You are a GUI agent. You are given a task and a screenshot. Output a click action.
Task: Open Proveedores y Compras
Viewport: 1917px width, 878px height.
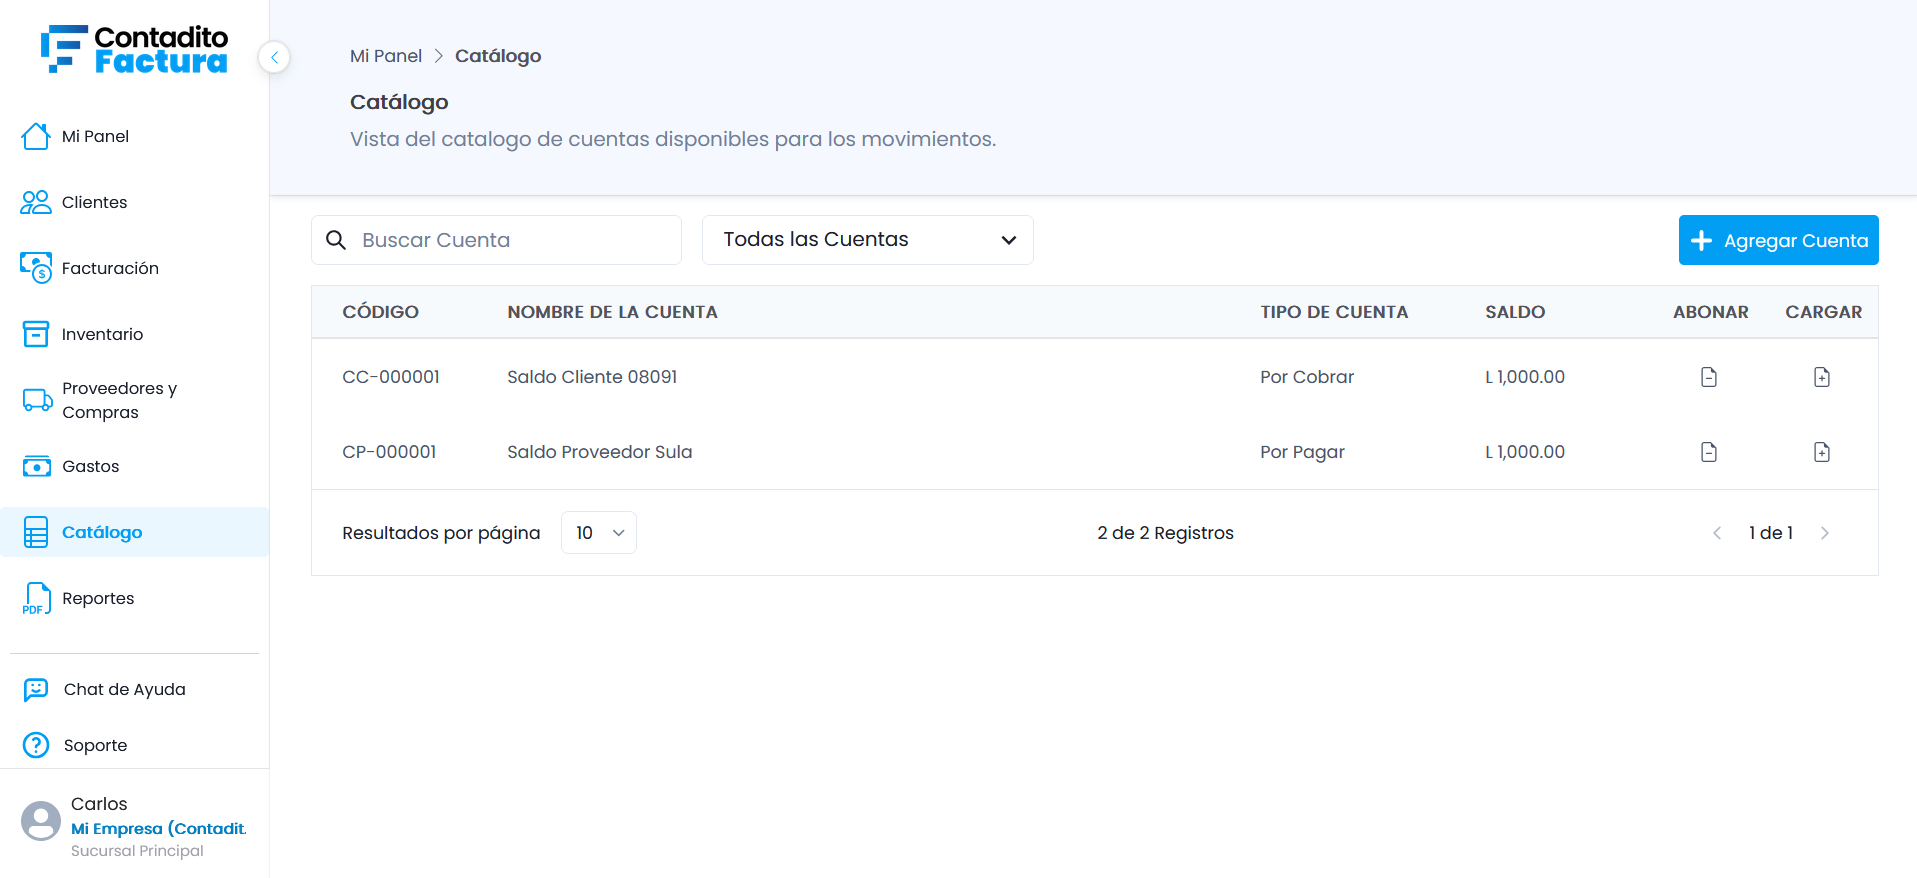click(120, 400)
